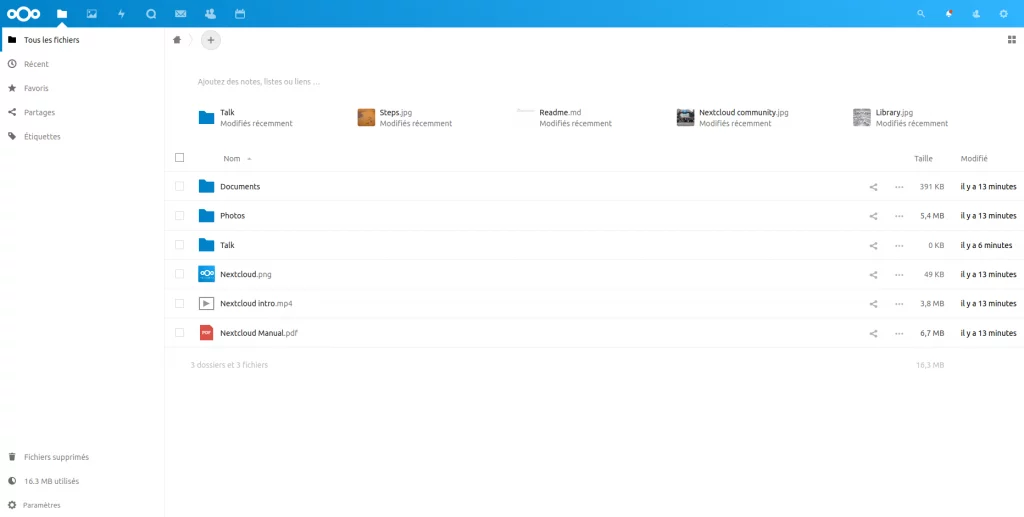Open recent Library.jpg recommendation
The width and height of the screenshot is (1024, 517).
tap(901, 118)
